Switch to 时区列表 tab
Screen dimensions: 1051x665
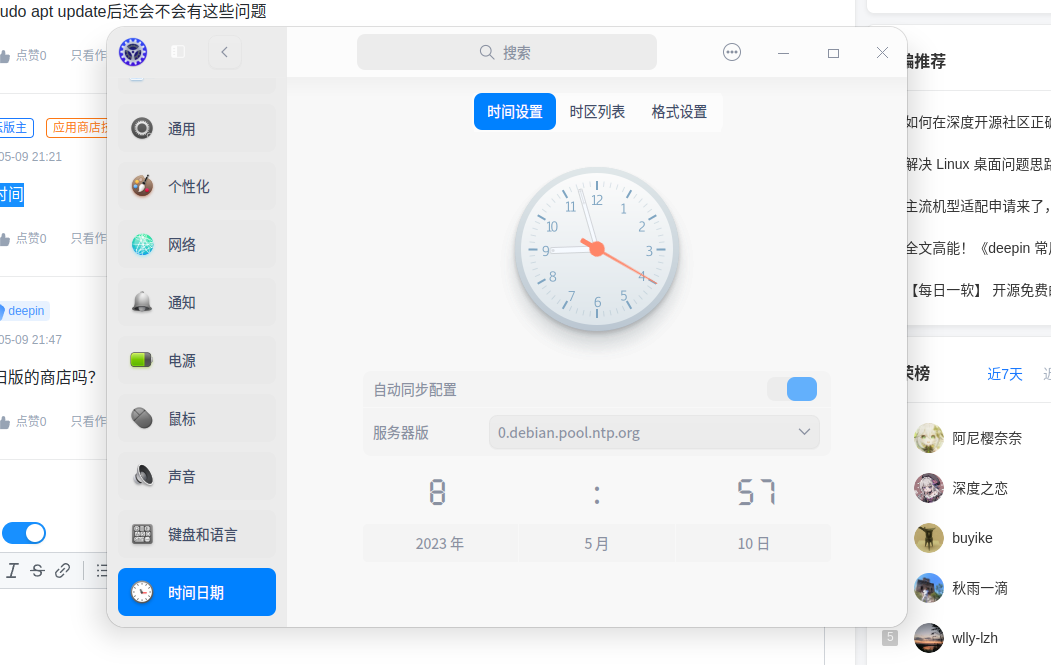[x=597, y=111]
